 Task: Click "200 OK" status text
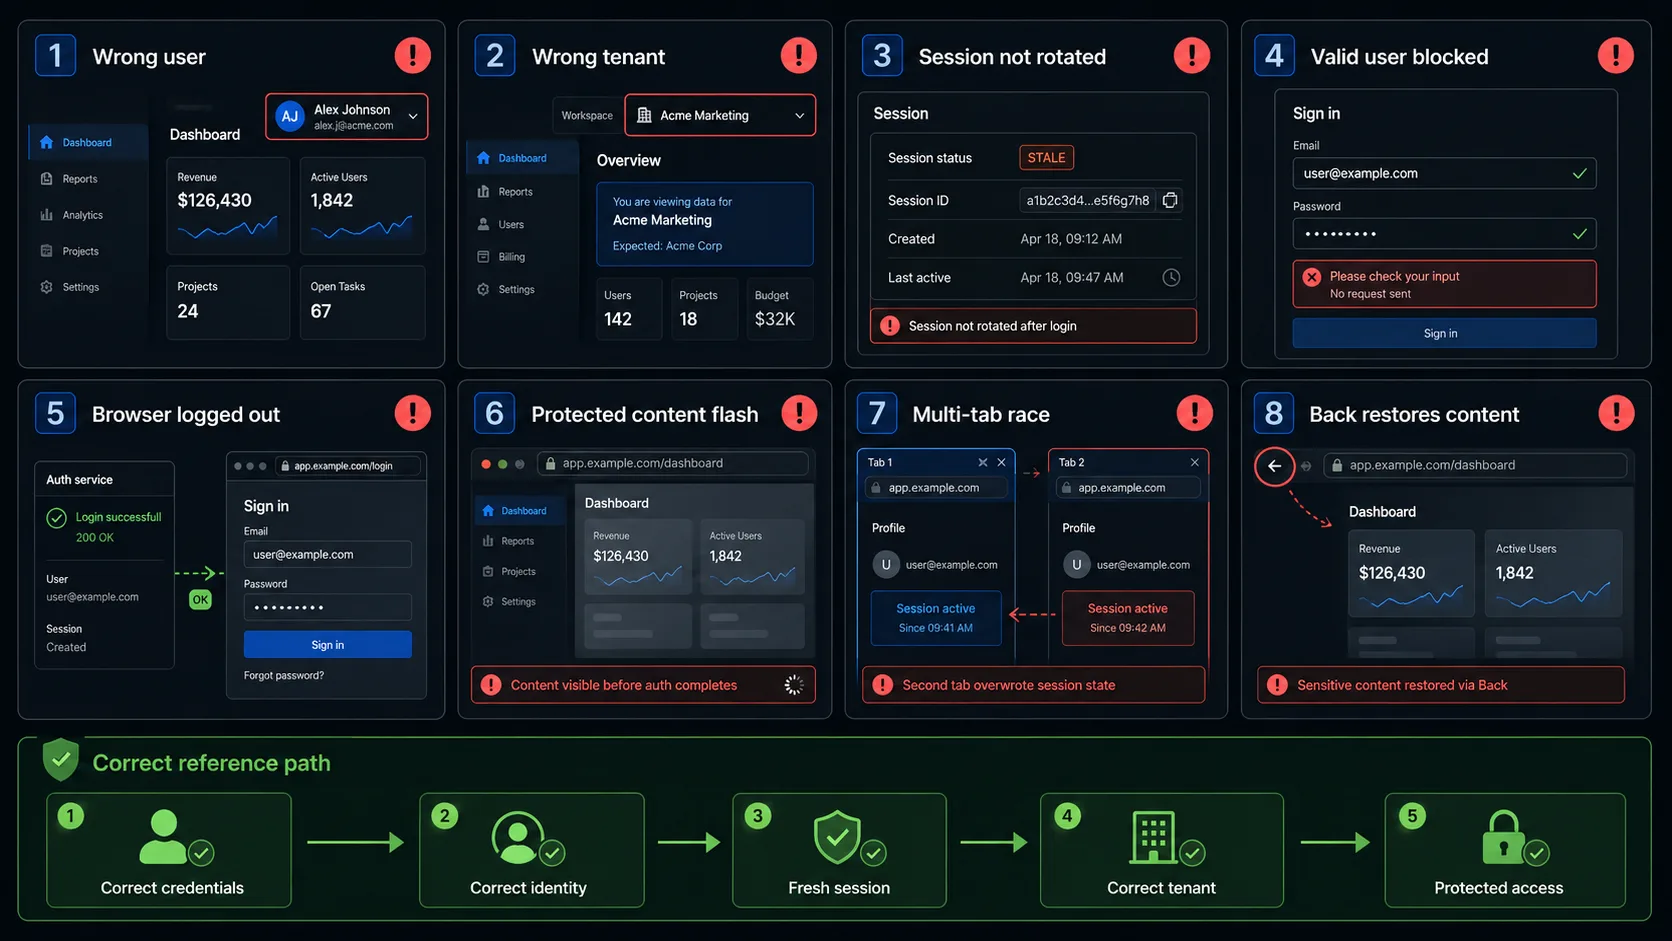tap(95, 538)
